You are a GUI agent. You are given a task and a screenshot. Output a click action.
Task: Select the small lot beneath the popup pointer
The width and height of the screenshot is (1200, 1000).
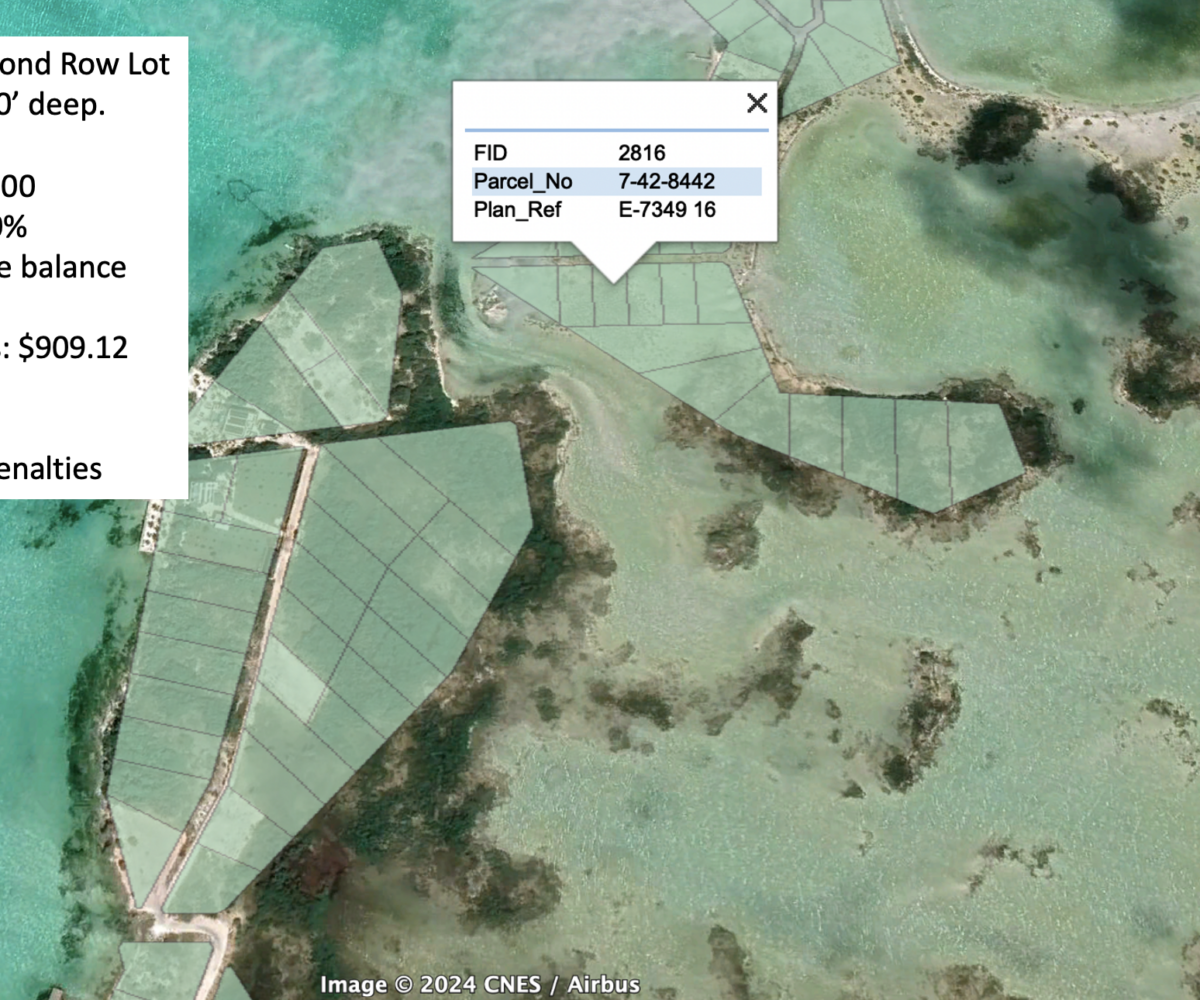pos(610,302)
